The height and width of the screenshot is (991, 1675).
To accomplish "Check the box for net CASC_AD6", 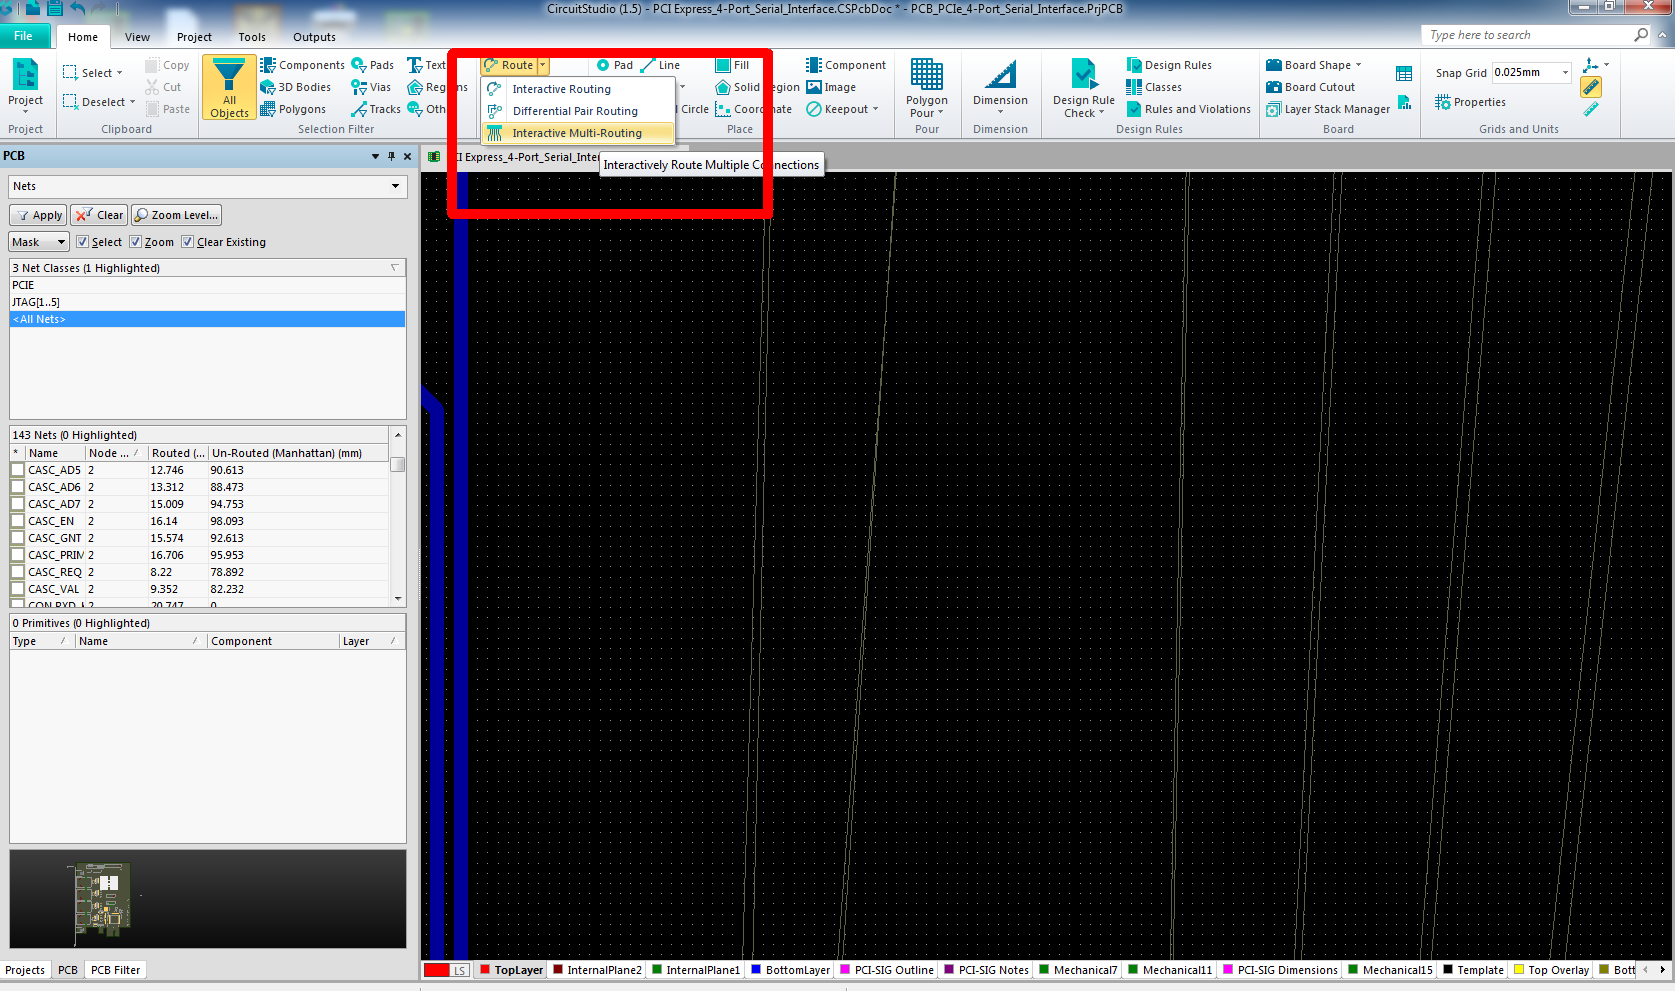I will point(18,487).
